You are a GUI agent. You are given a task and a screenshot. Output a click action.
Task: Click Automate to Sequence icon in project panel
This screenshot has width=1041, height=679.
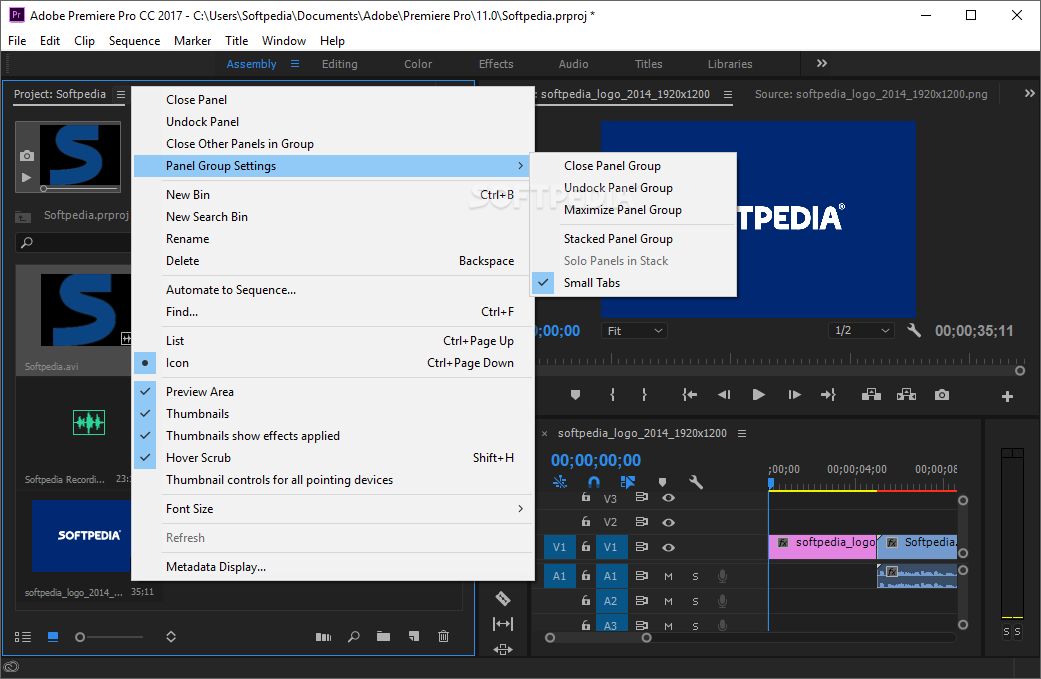click(323, 637)
